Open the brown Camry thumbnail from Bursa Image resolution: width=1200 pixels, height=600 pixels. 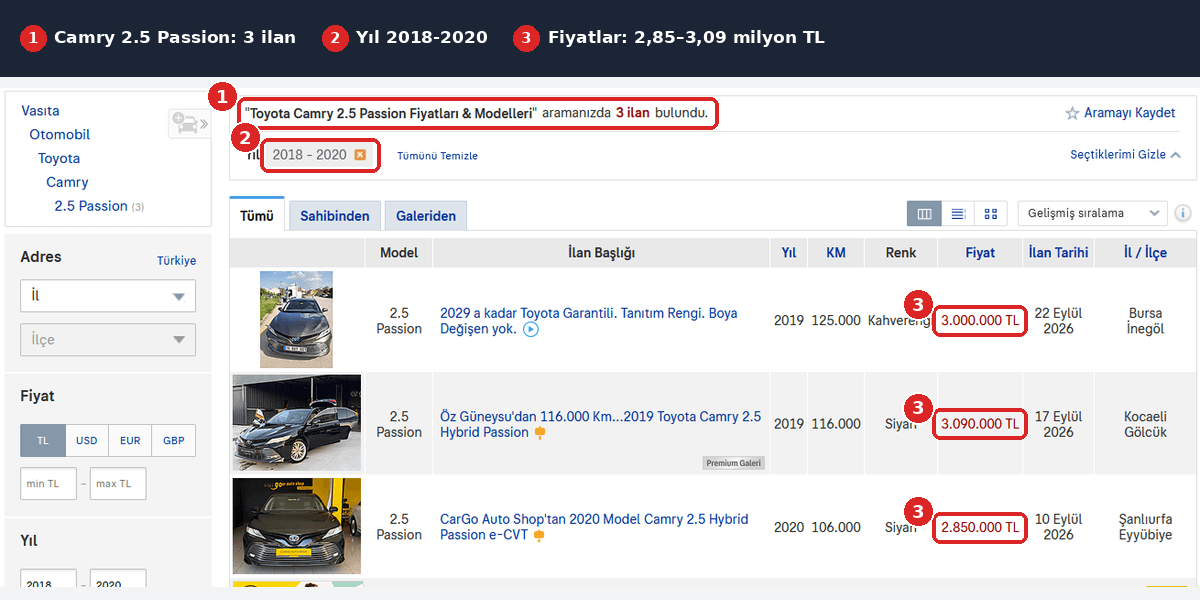[296, 319]
